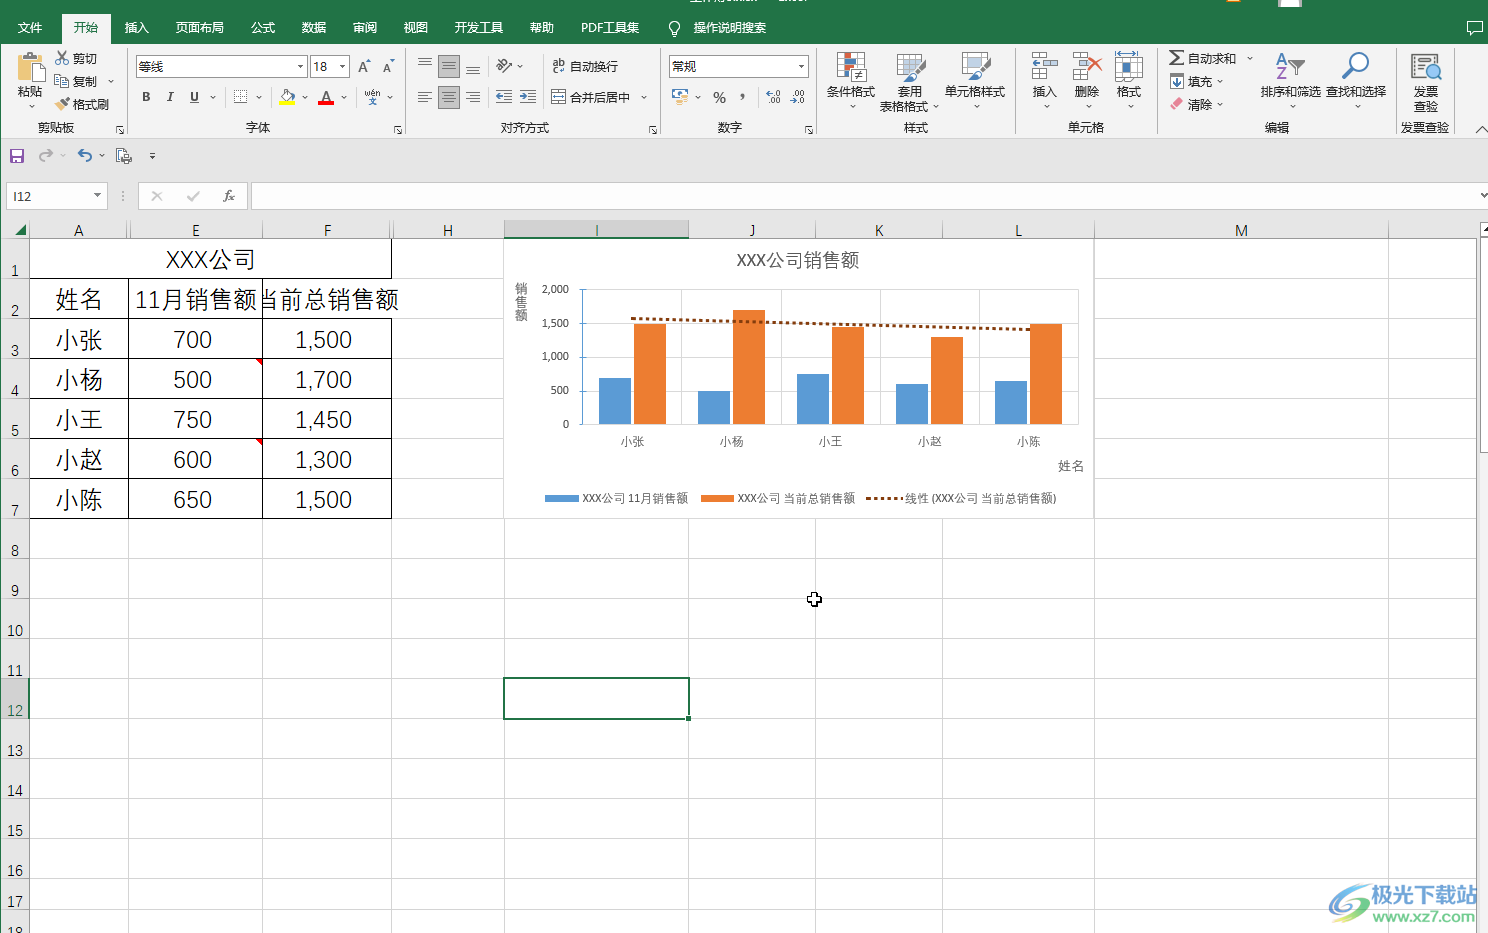Image resolution: width=1488 pixels, height=933 pixels.
Task: Toggle top align
Action: pyautogui.click(x=425, y=66)
